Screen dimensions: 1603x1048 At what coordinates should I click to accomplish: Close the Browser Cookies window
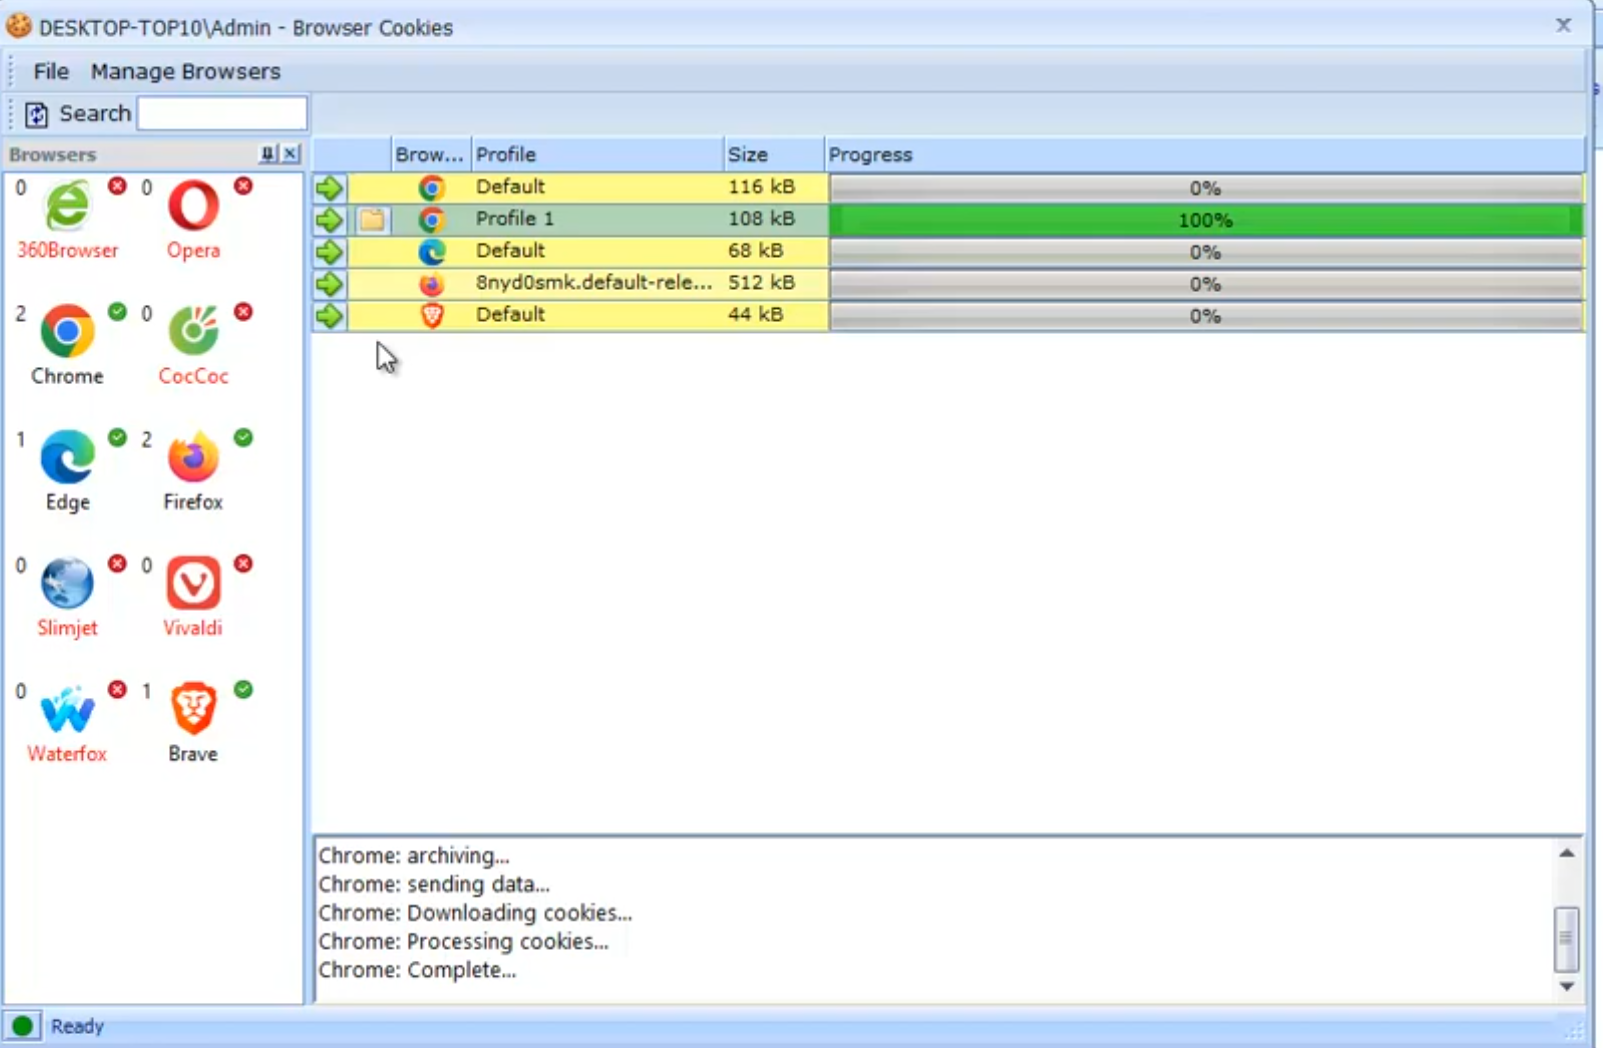1563,26
